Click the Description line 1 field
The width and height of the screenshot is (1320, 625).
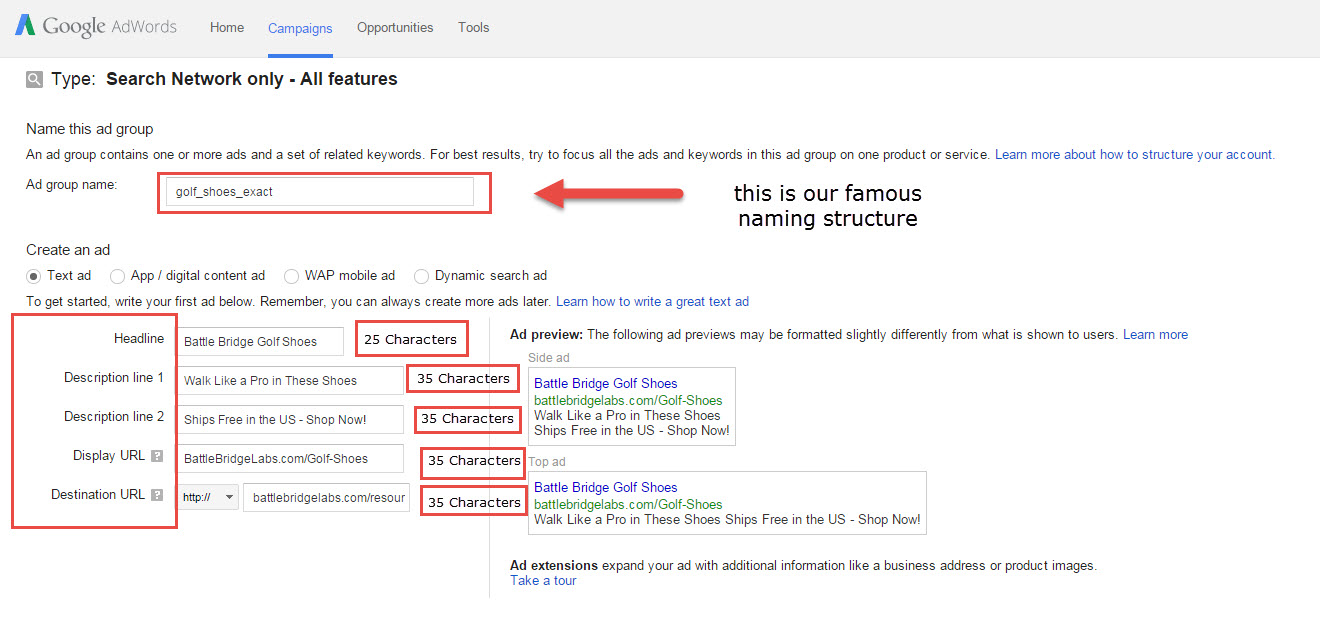(289, 380)
